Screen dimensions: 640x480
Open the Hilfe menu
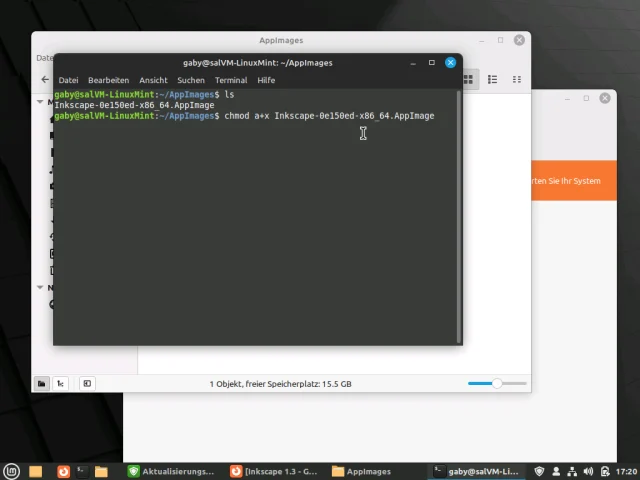tap(266, 80)
